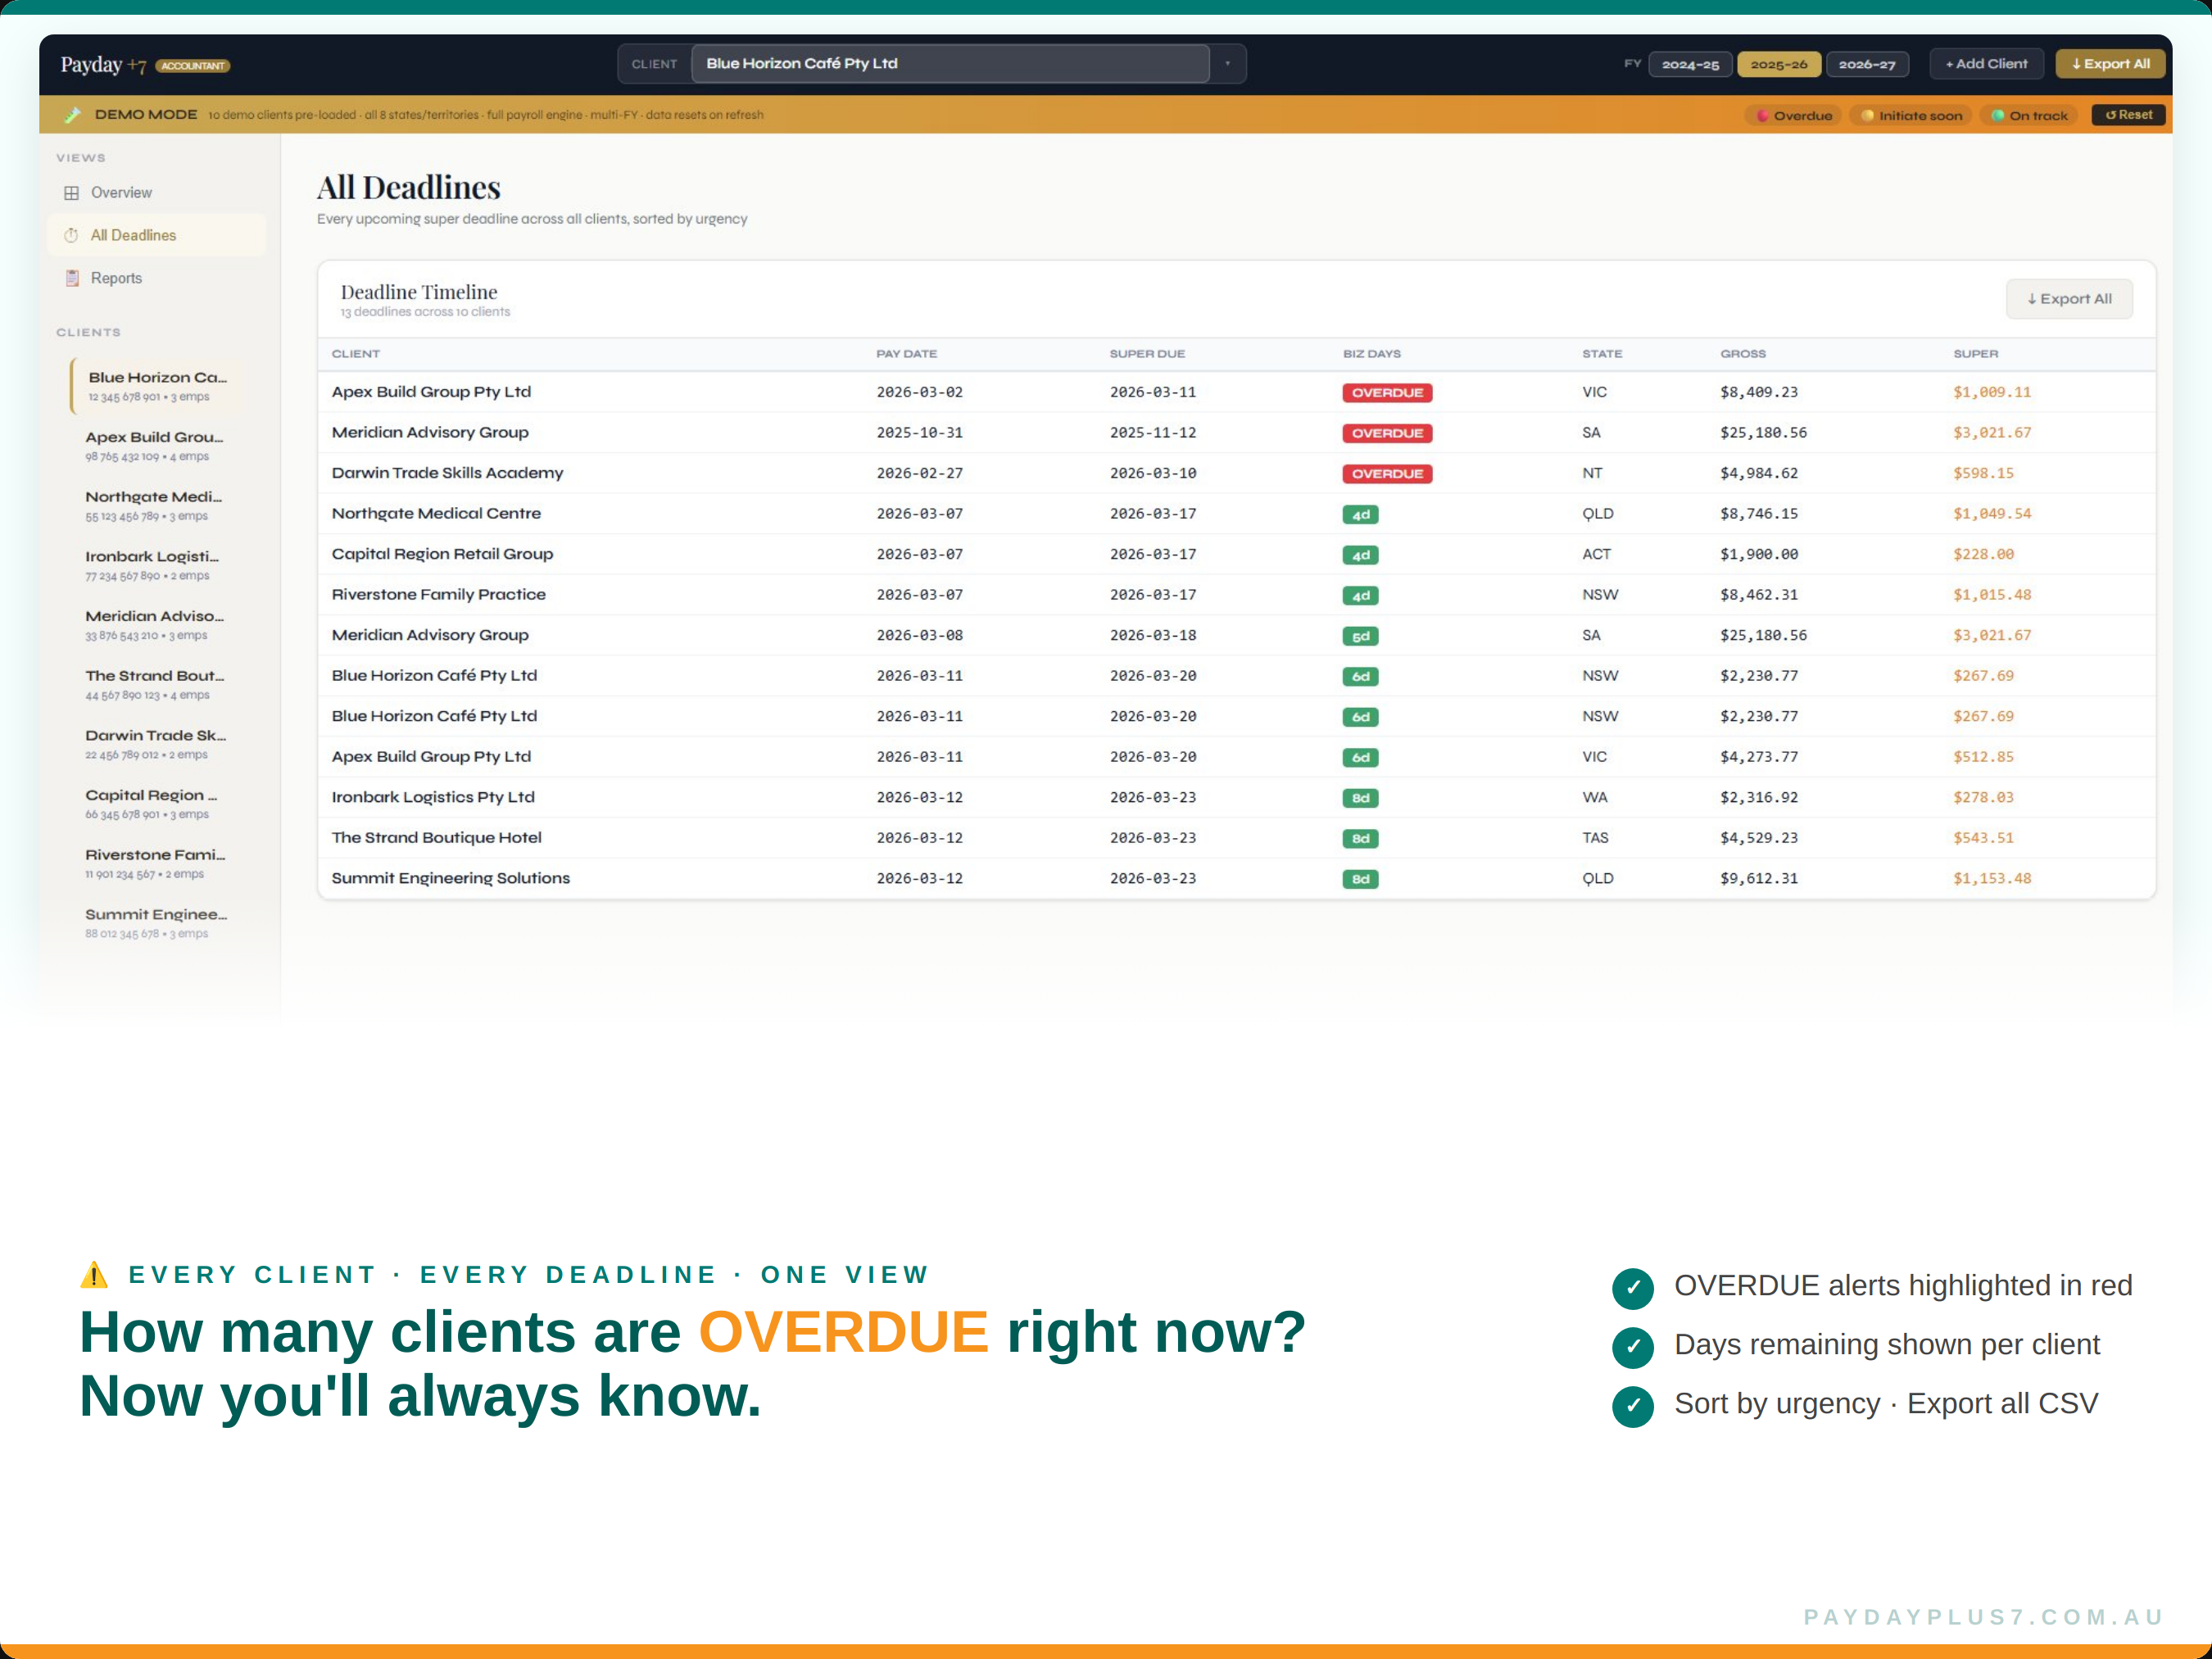Viewport: 2212px width, 1659px height.
Task: Select the Overview grid icon in sidebar
Action: [x=74, y=192]
